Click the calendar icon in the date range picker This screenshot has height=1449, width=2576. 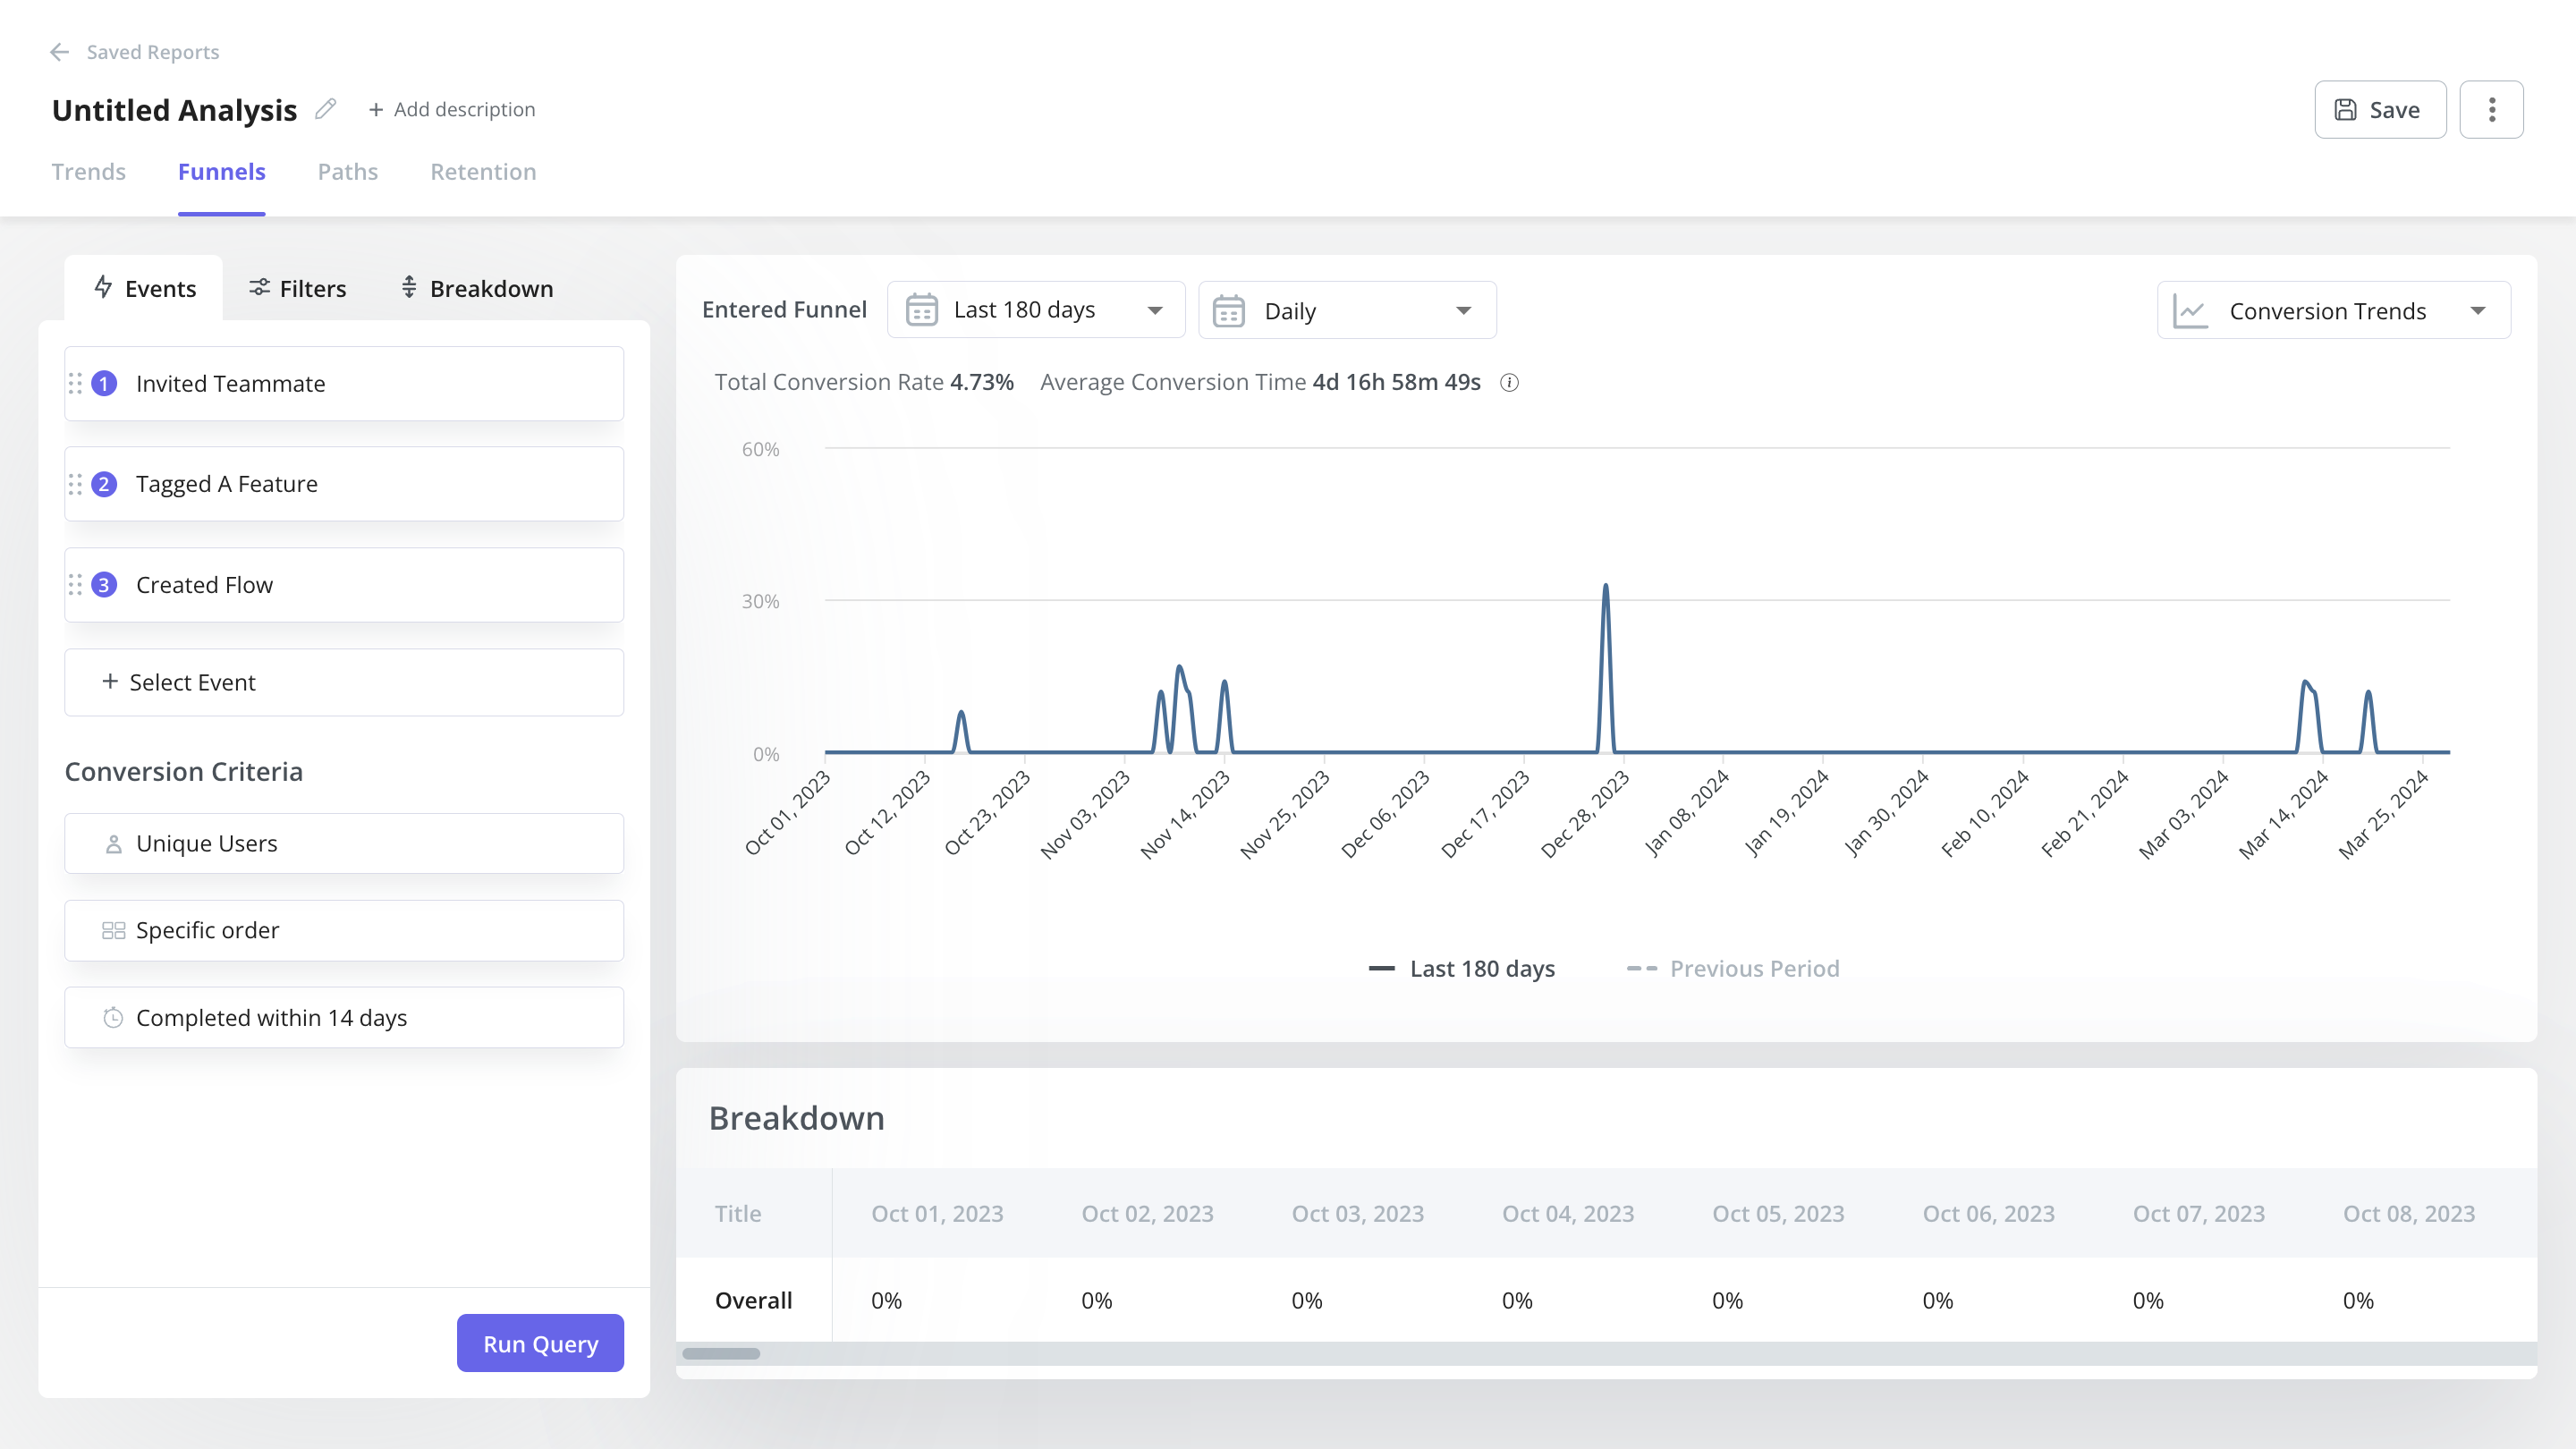(920, 310)
